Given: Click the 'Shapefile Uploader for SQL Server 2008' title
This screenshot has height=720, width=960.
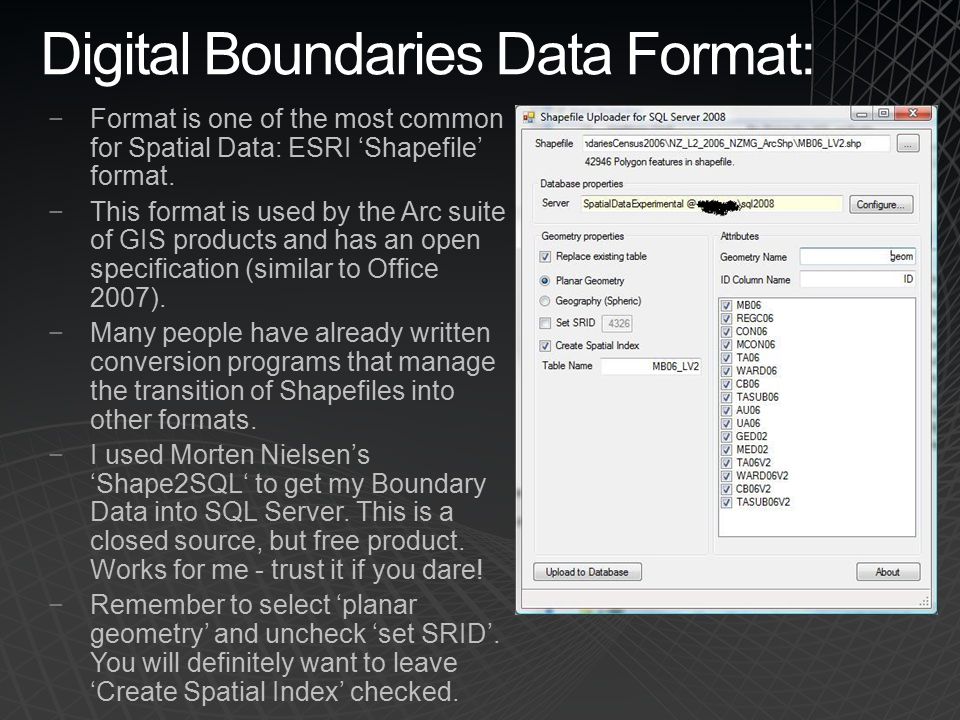Looking at the screenshot, I should [x=632, y=117].
